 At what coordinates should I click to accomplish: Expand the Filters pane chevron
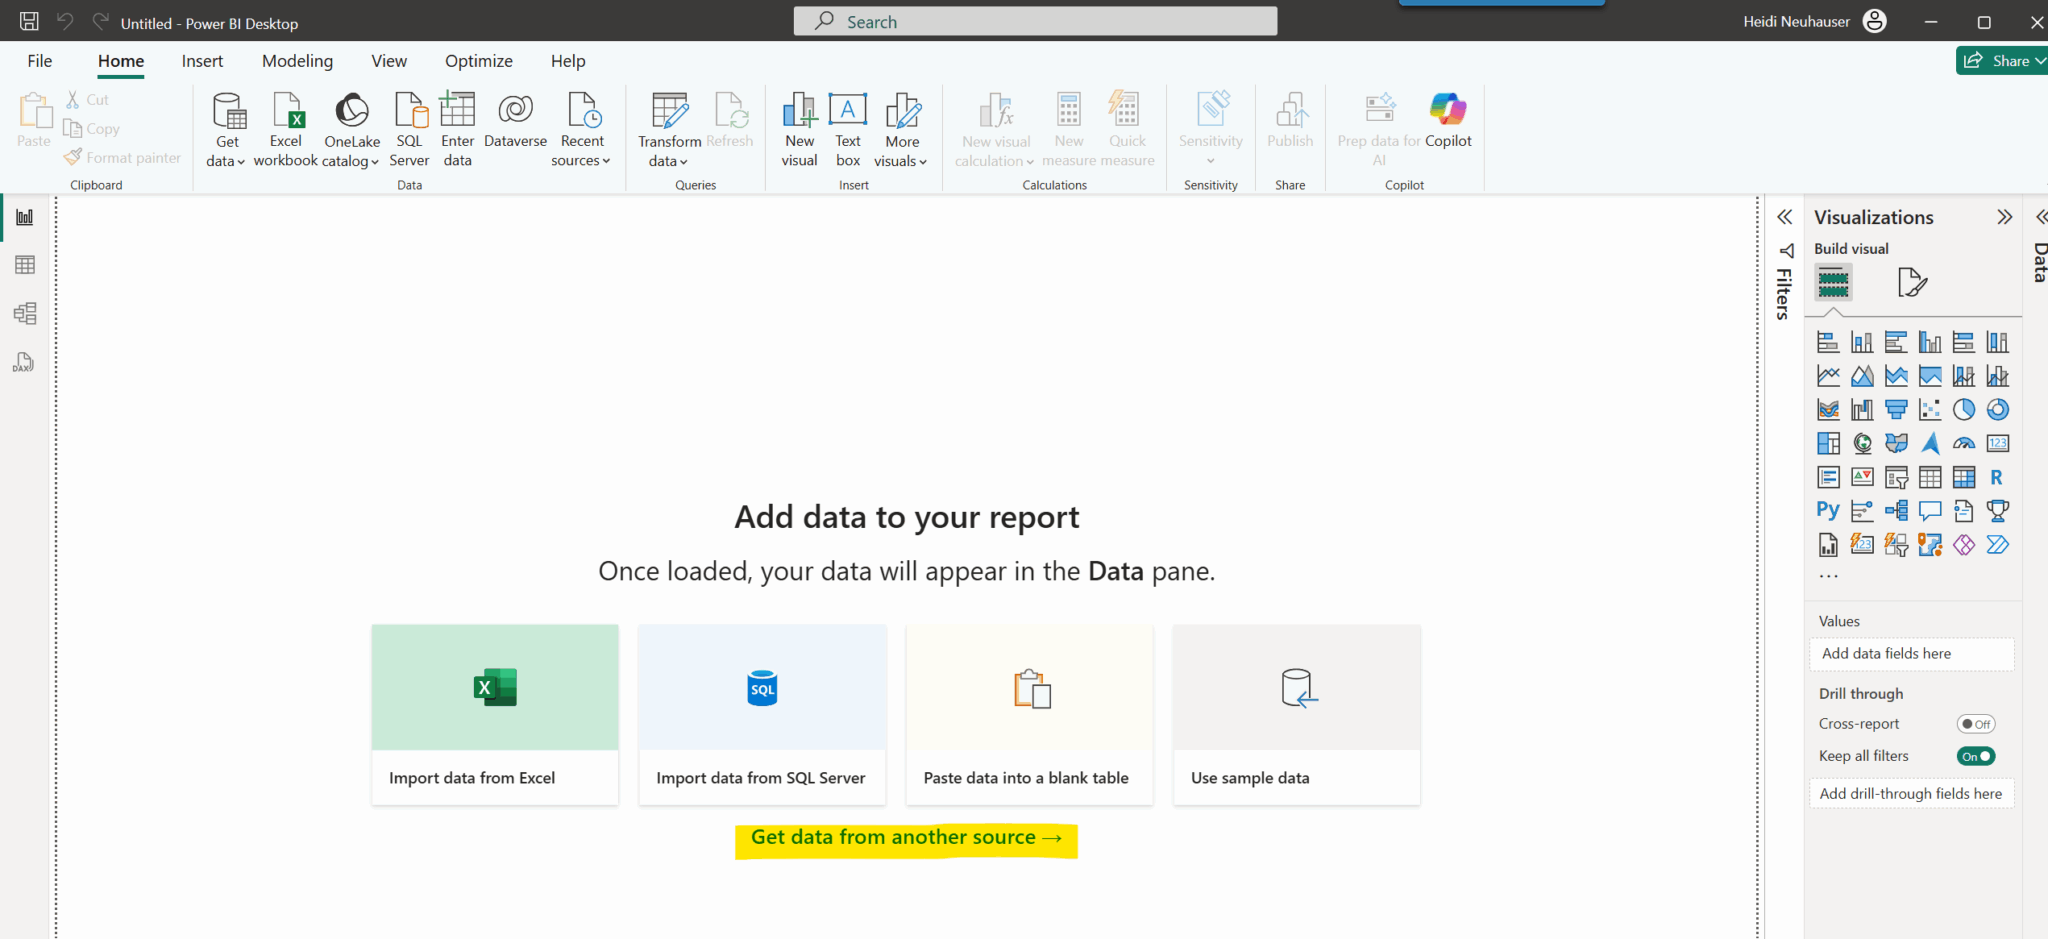click(1784, 217)
